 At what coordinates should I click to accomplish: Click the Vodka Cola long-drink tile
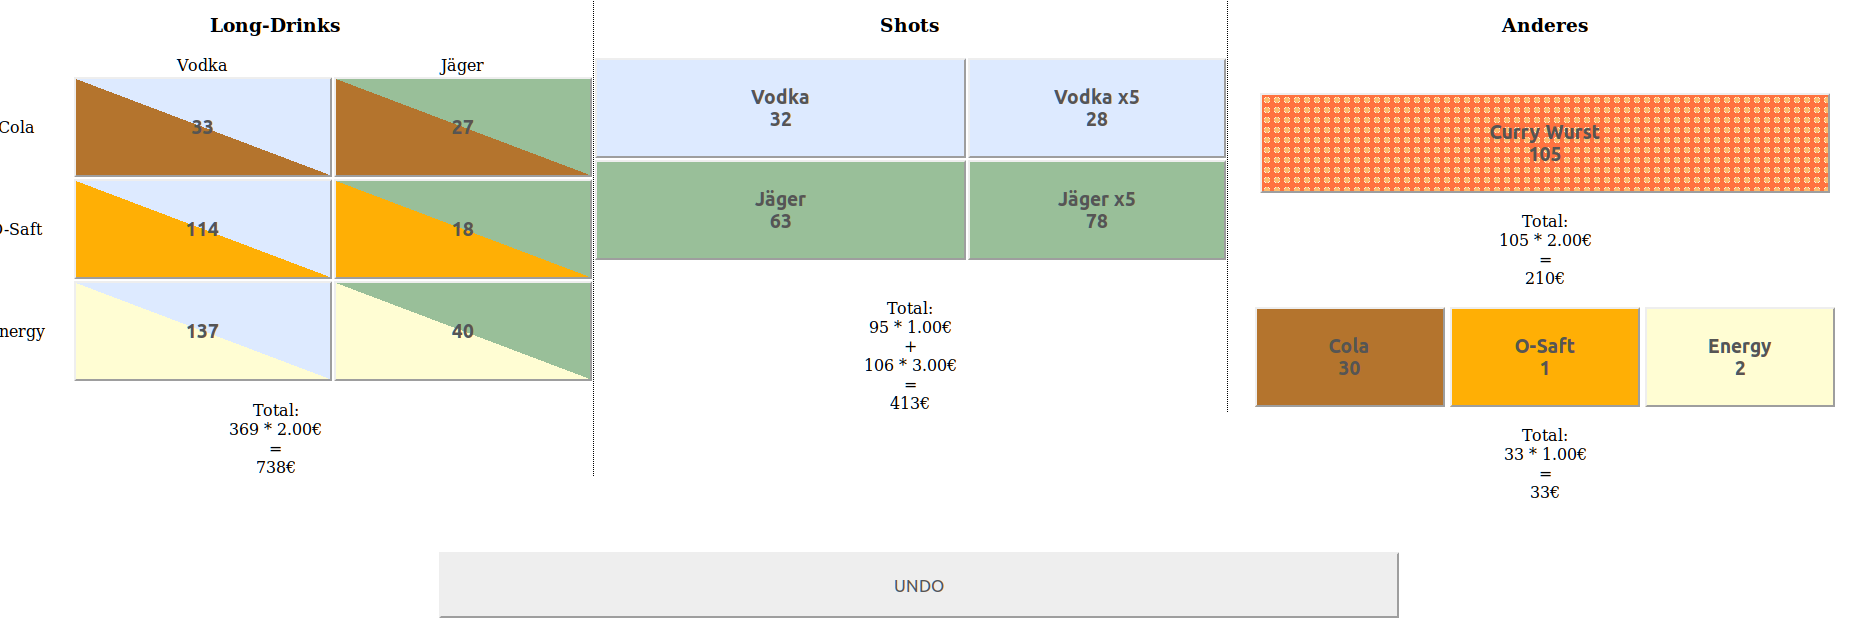point(203,127)
